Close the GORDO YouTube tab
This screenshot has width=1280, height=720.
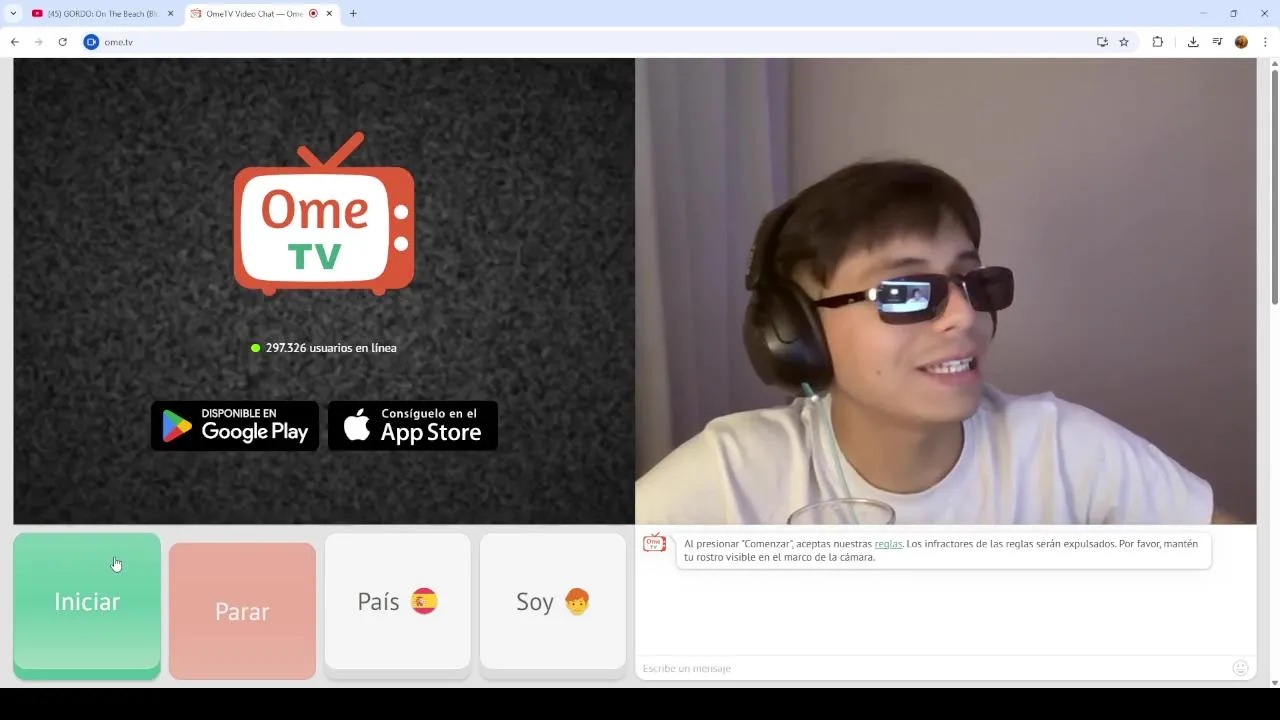[170, 14]
